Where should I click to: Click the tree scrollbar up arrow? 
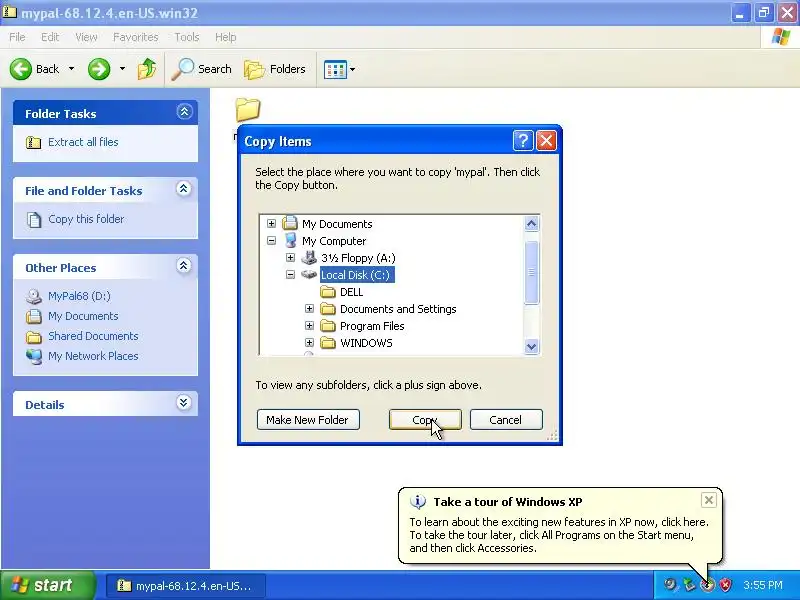click(531, 223)
